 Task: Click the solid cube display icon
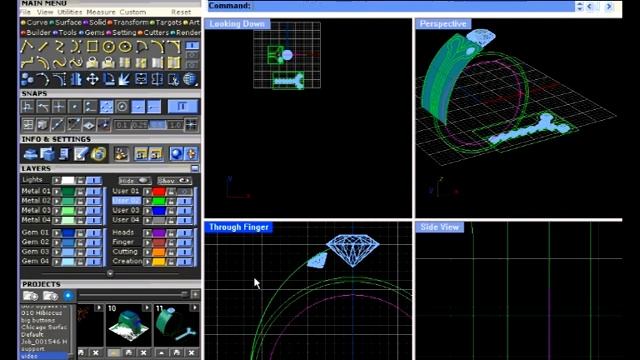point(42,125)
